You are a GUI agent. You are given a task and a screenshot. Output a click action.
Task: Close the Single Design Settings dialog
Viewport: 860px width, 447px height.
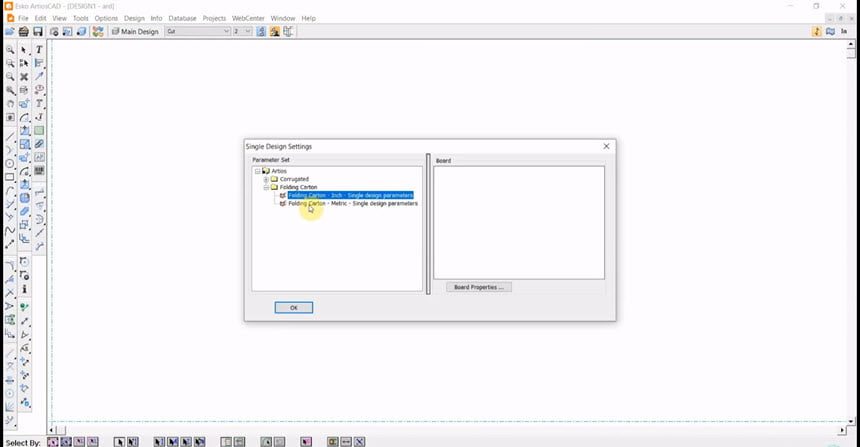(x=606, y=146)
